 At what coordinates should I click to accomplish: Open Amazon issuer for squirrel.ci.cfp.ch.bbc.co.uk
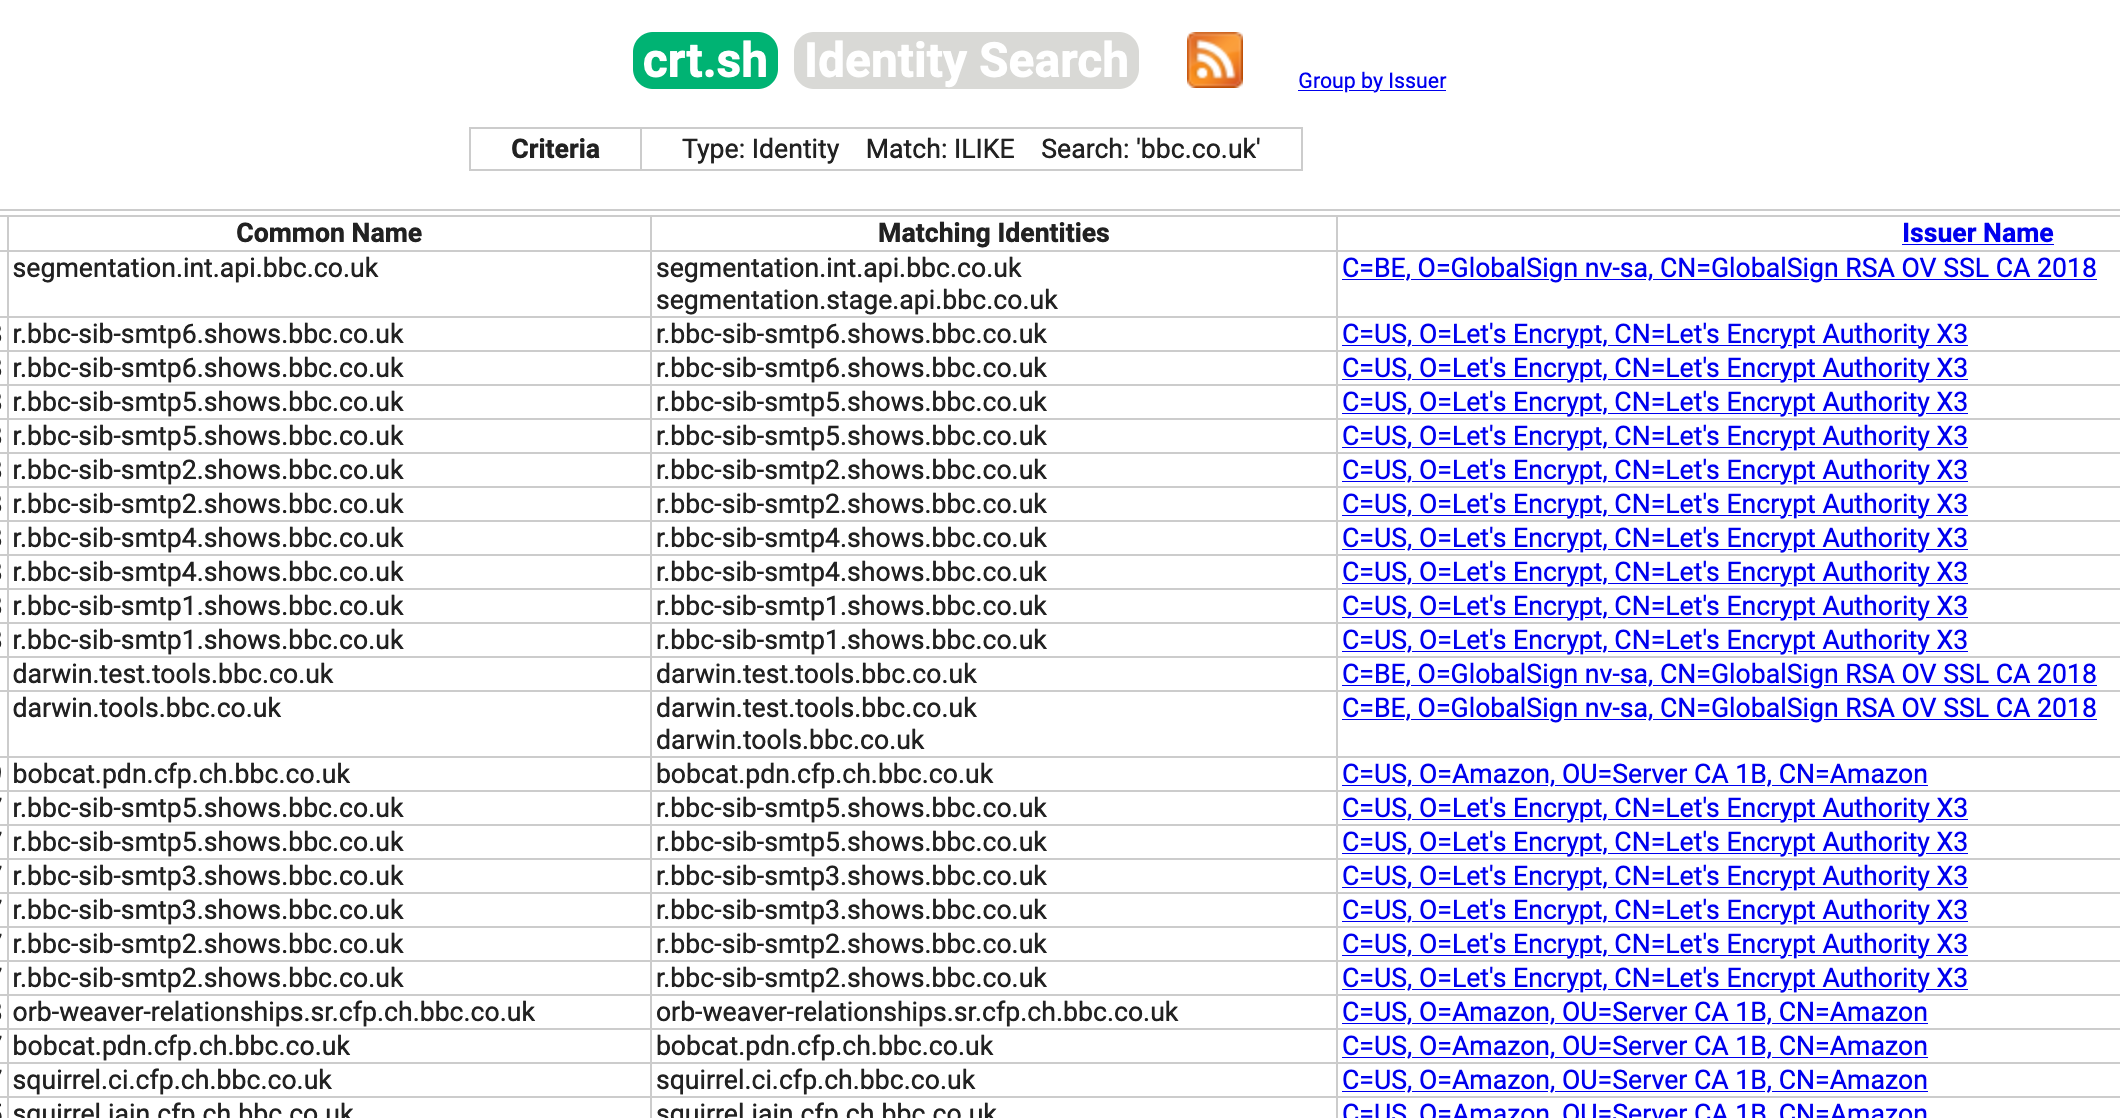(1635, 1080)
